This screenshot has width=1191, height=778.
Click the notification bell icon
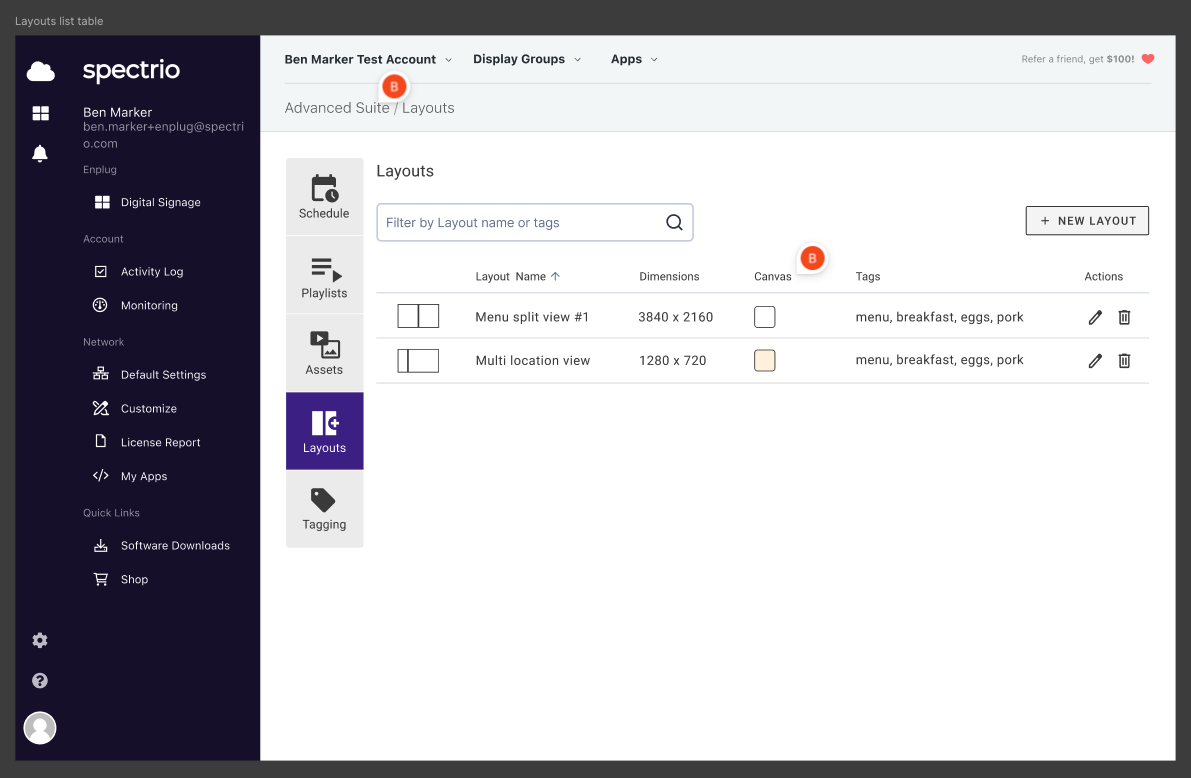40,154
